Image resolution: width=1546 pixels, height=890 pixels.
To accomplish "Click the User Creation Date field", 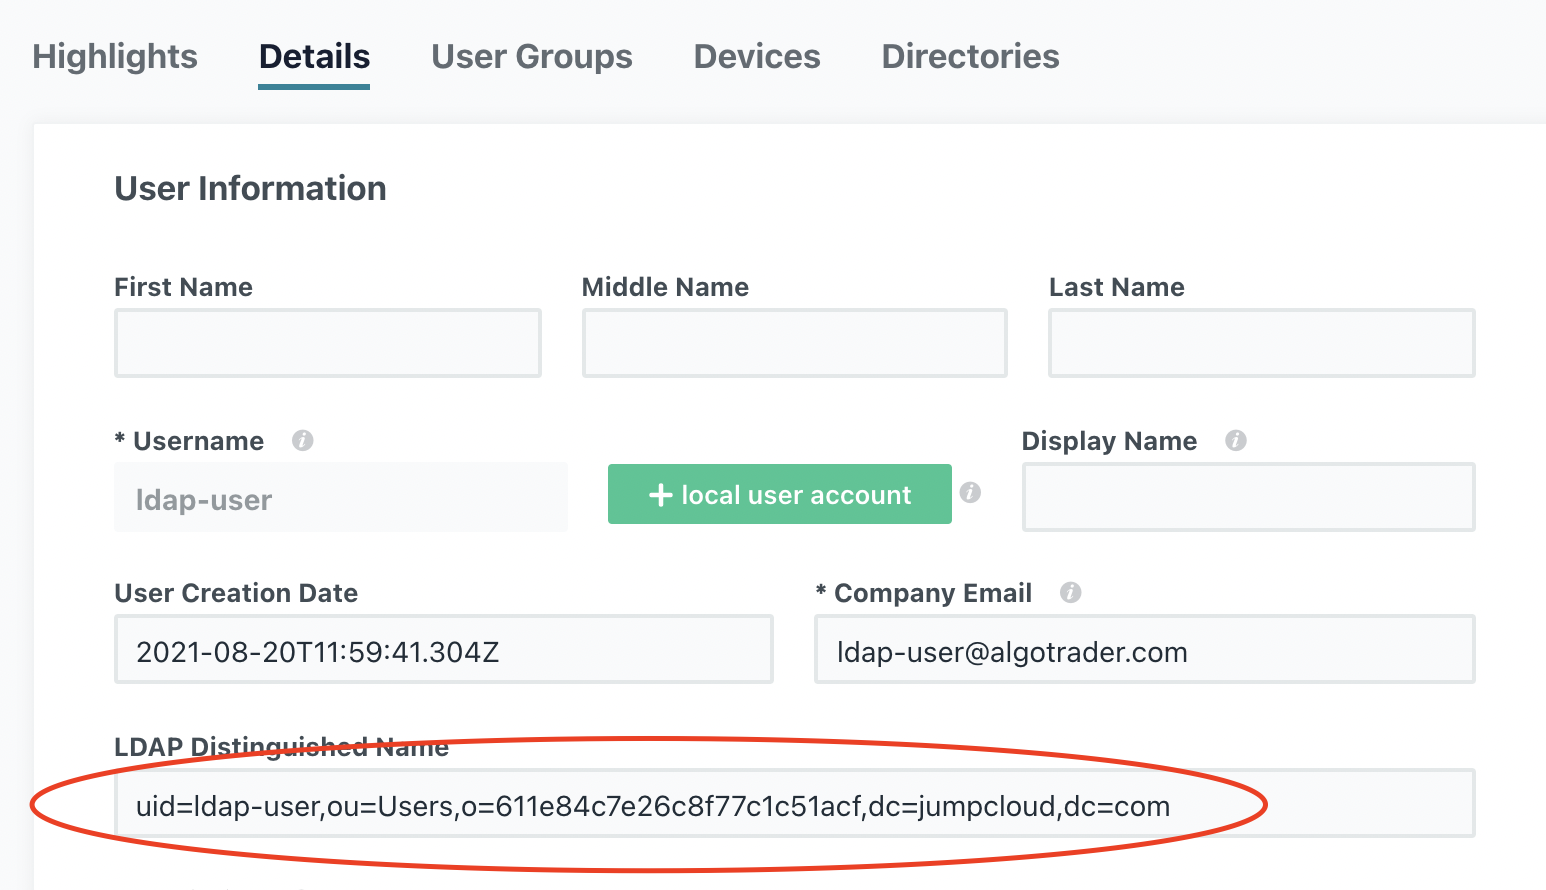I will 444,649.
